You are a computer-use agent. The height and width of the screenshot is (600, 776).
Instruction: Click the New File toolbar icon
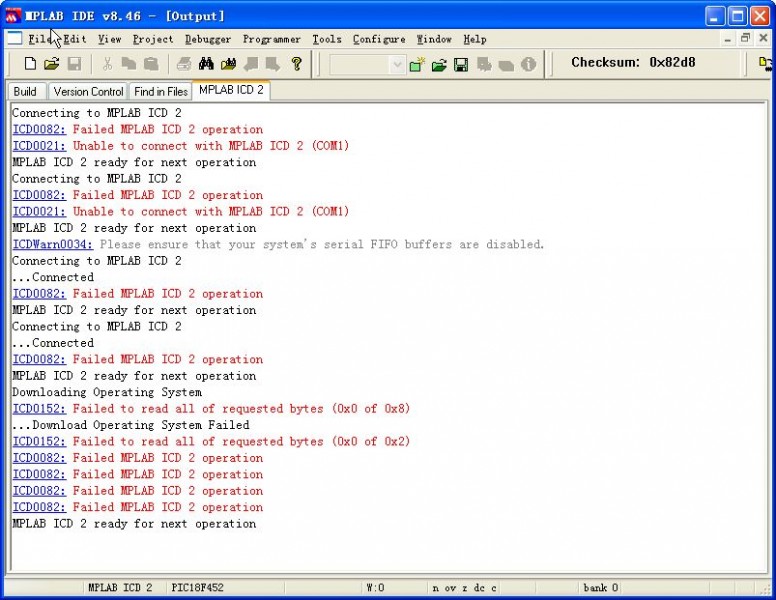coord(30,64)
